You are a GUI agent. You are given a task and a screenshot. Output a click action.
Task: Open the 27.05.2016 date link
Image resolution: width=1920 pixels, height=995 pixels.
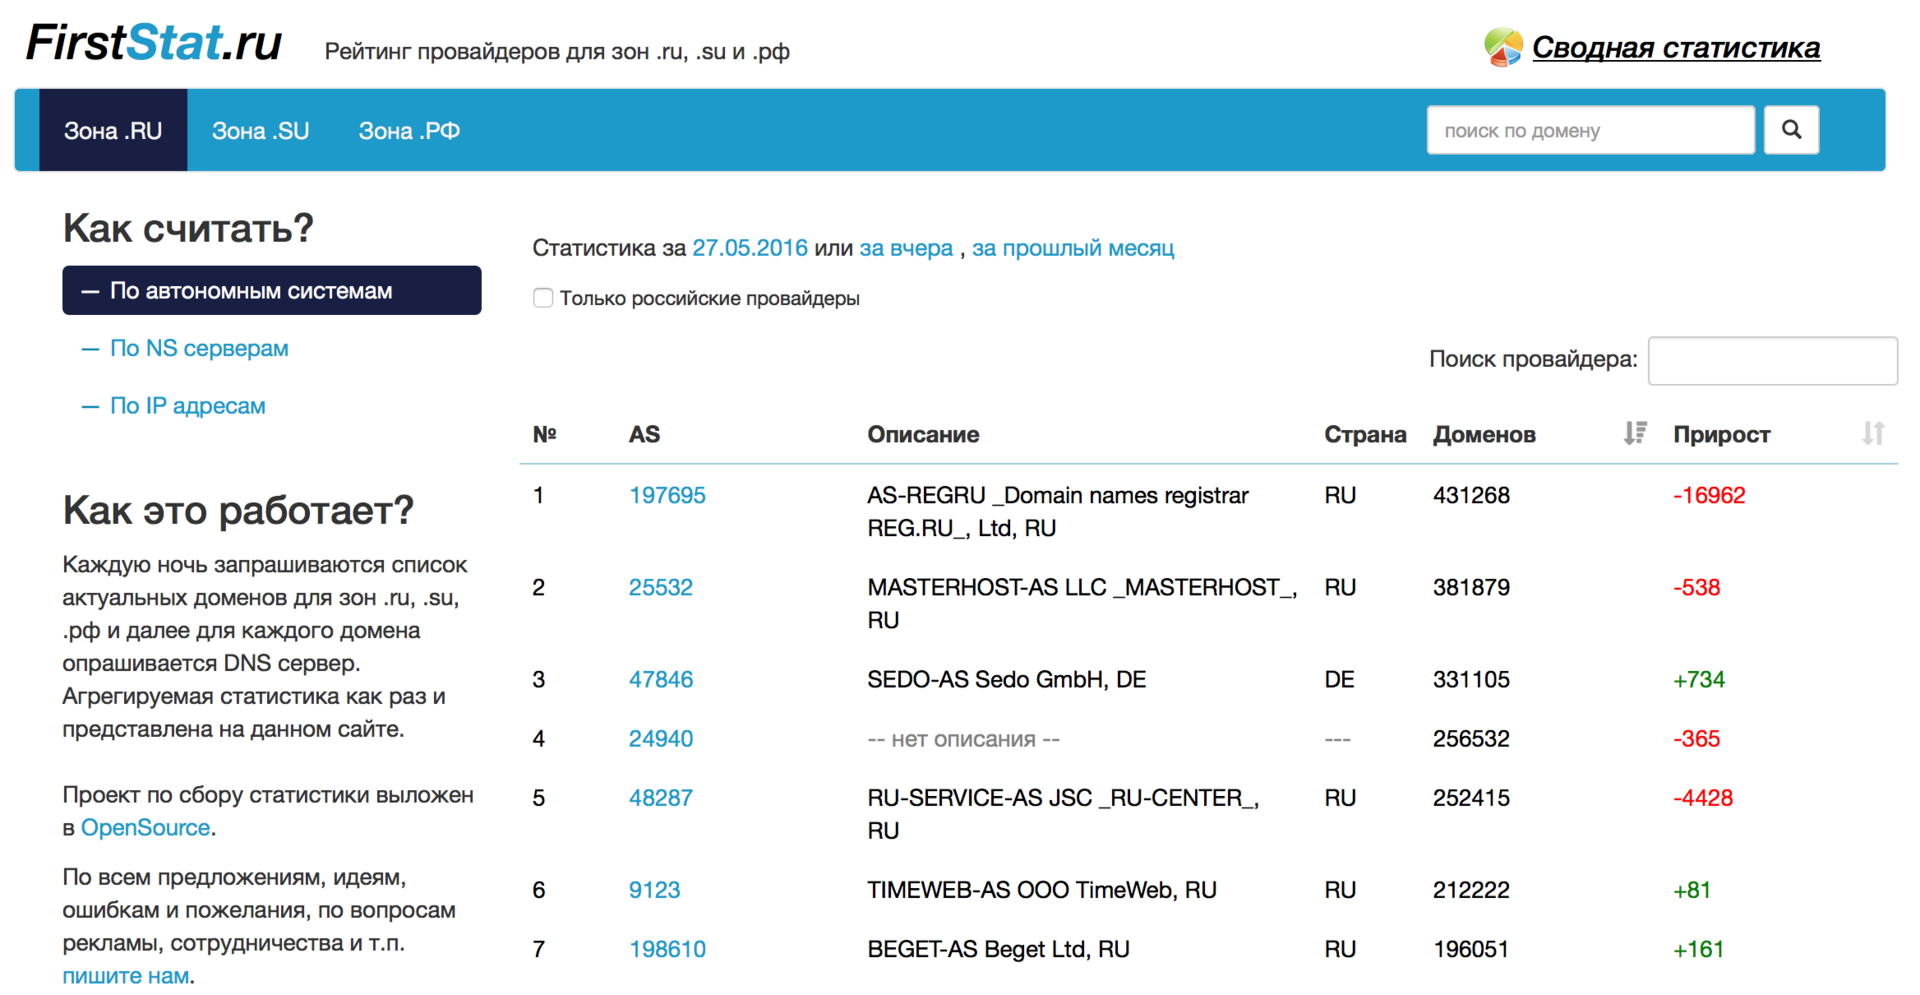pyautogui.click(x=750, y=248)
